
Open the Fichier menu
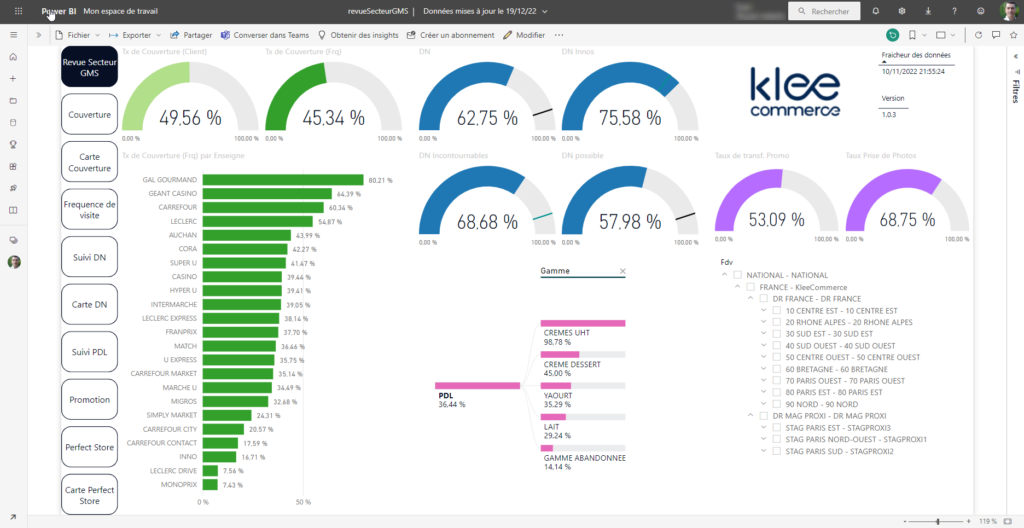pos(78,35)
